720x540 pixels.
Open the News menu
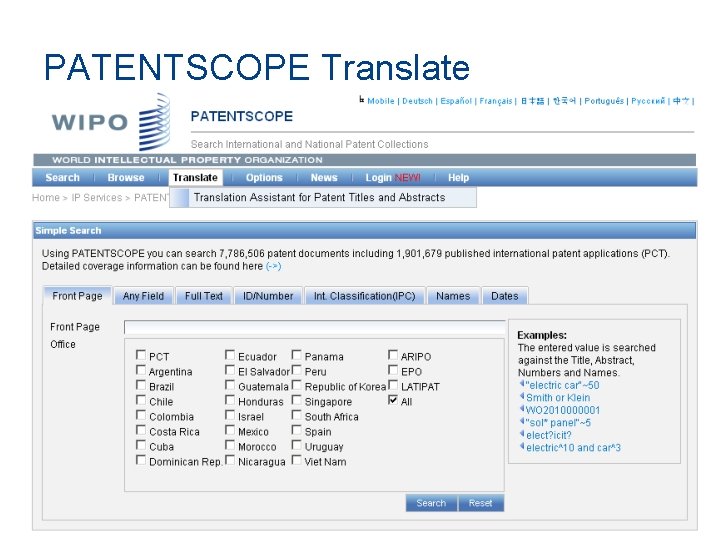pyautogui.click(x=324, y=178)
